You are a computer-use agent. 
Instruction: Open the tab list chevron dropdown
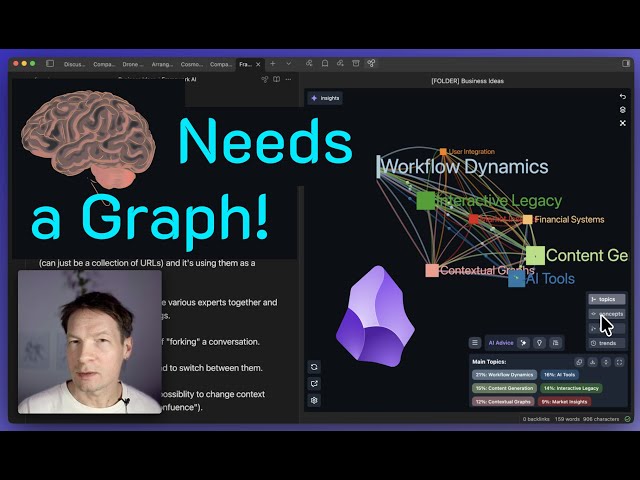click(x=289, y=64)
